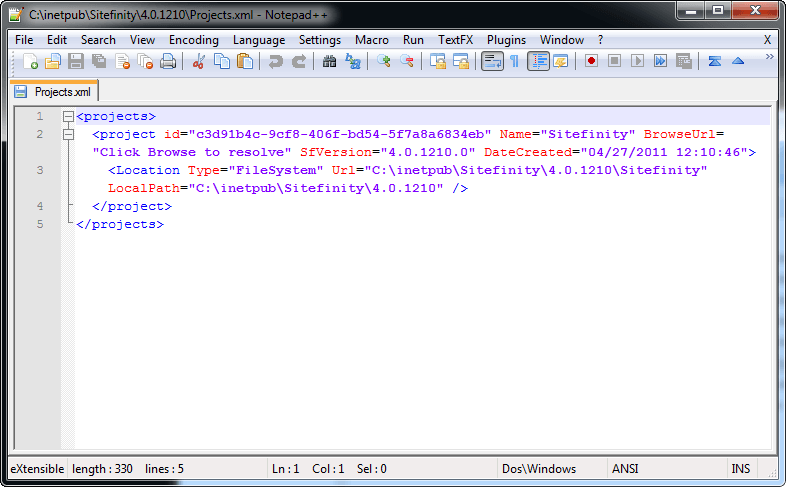Viewport: 786px width, 487px height.
Task: Click the closing </projects> tag on line 5
Action: (119, 225)
